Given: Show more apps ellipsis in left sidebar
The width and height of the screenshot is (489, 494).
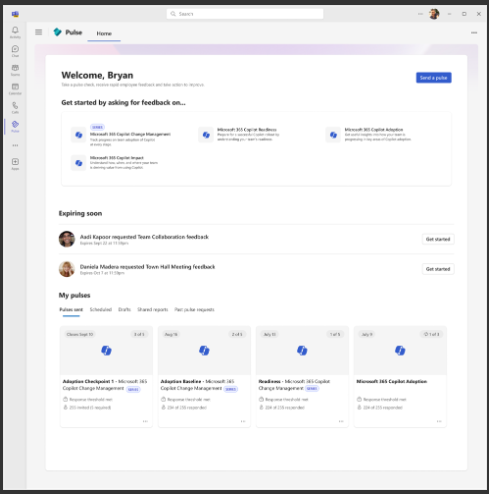Looking at the screenshot, I should [15, 145].
